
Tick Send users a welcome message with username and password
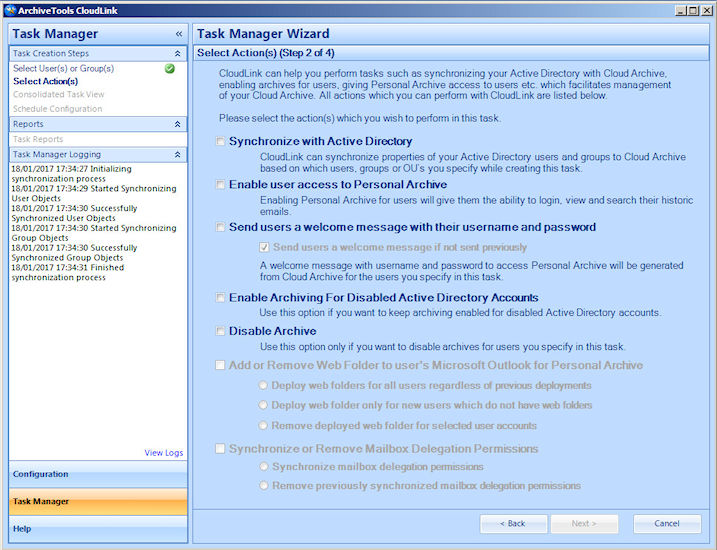(220, 227)
